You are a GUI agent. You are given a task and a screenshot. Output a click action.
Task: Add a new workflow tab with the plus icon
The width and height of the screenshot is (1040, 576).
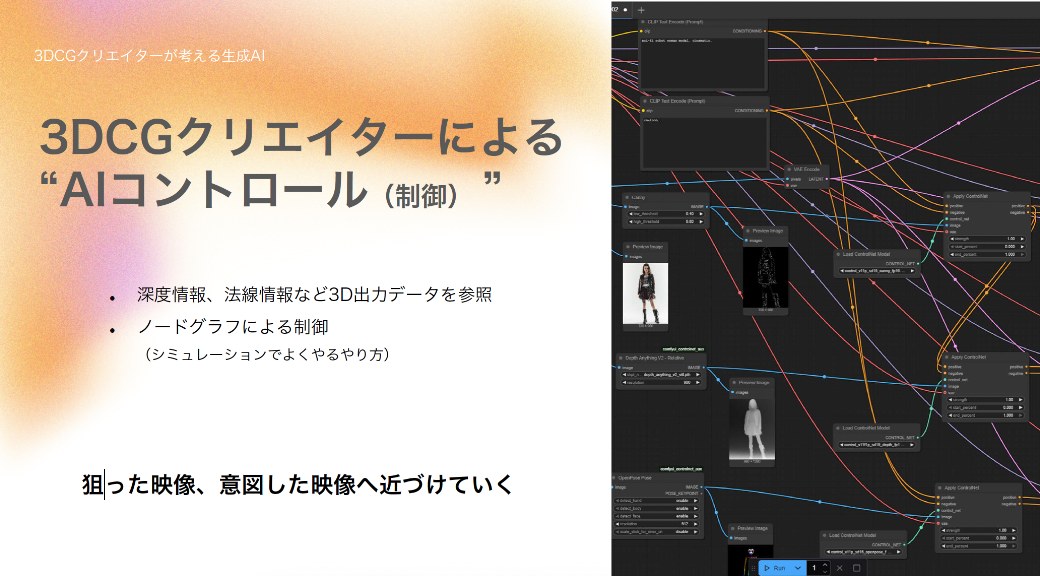pyautogui.click(x=641, y=9)
